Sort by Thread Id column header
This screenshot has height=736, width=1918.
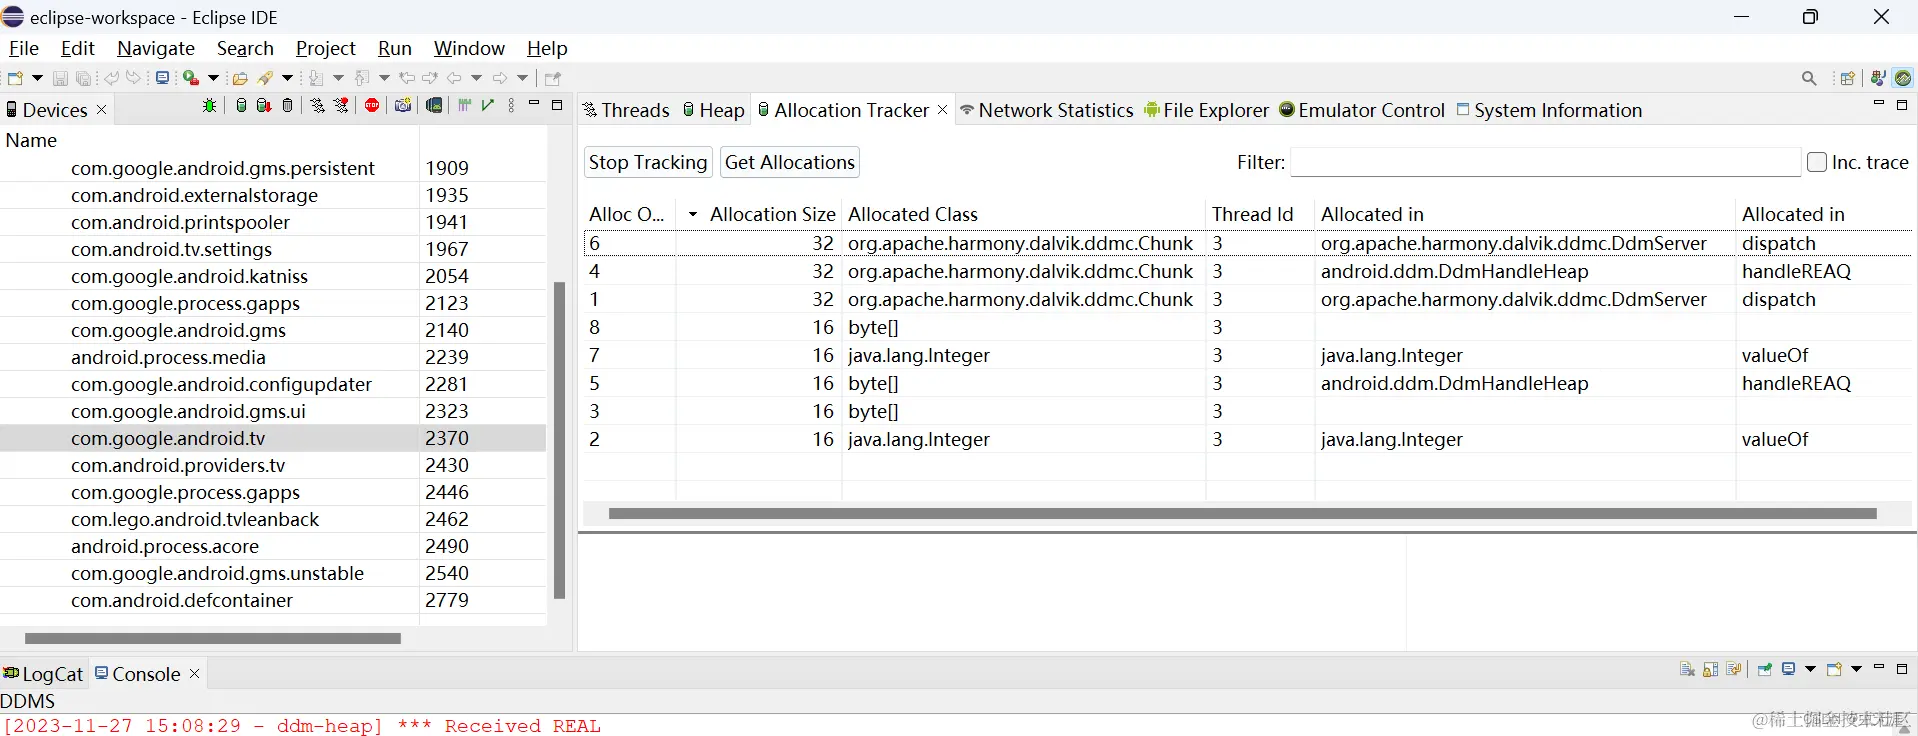coord(1259,214)
